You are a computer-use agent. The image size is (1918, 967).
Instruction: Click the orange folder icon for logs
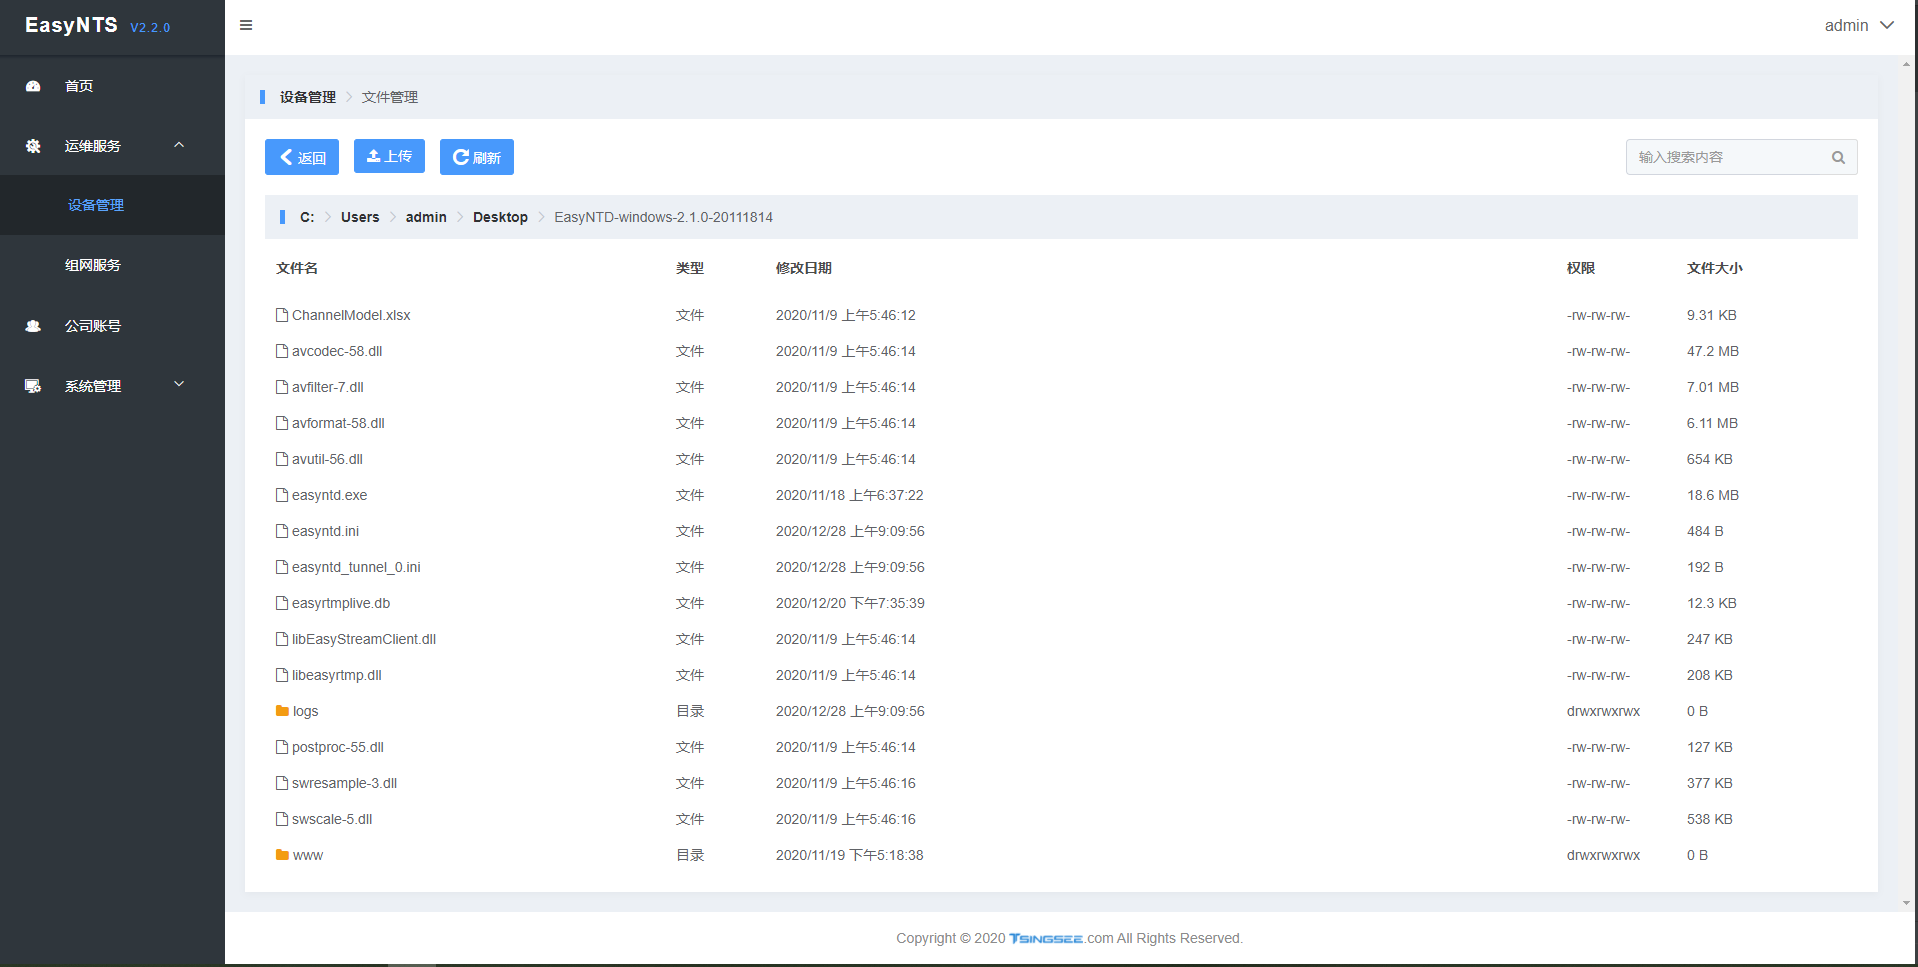click(282, 711)
